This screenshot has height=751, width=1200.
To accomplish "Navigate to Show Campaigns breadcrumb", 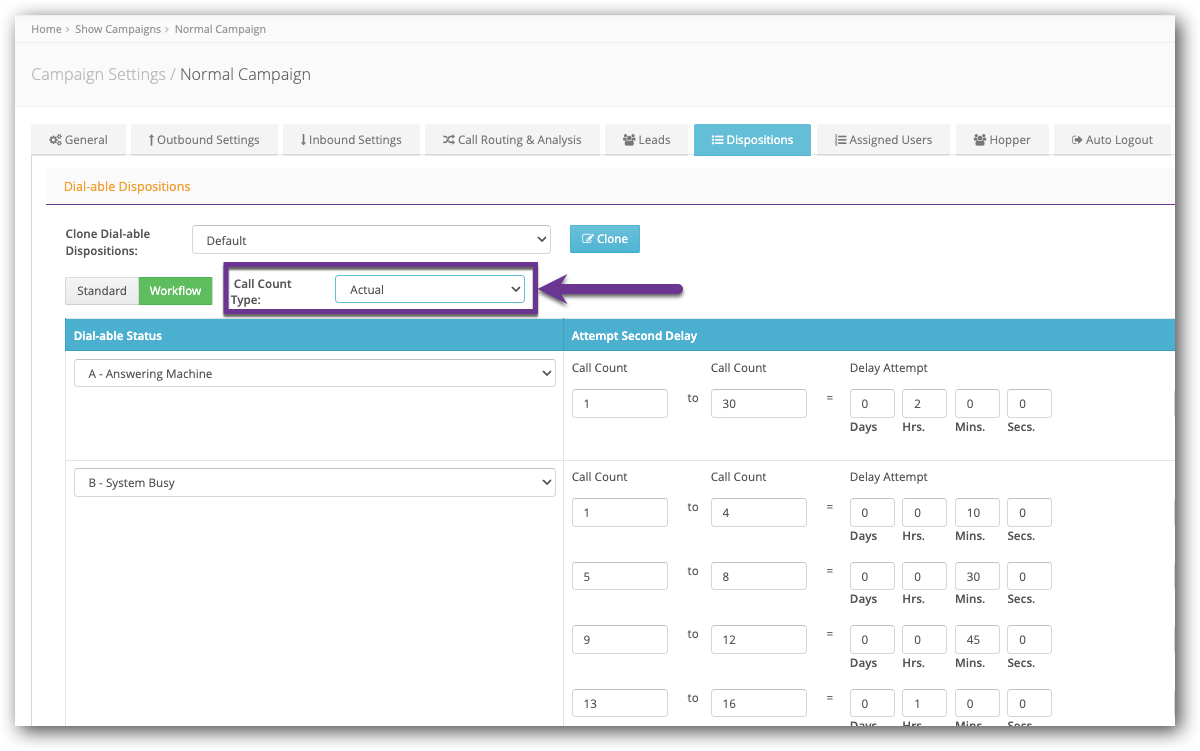I will coord(118,29).
